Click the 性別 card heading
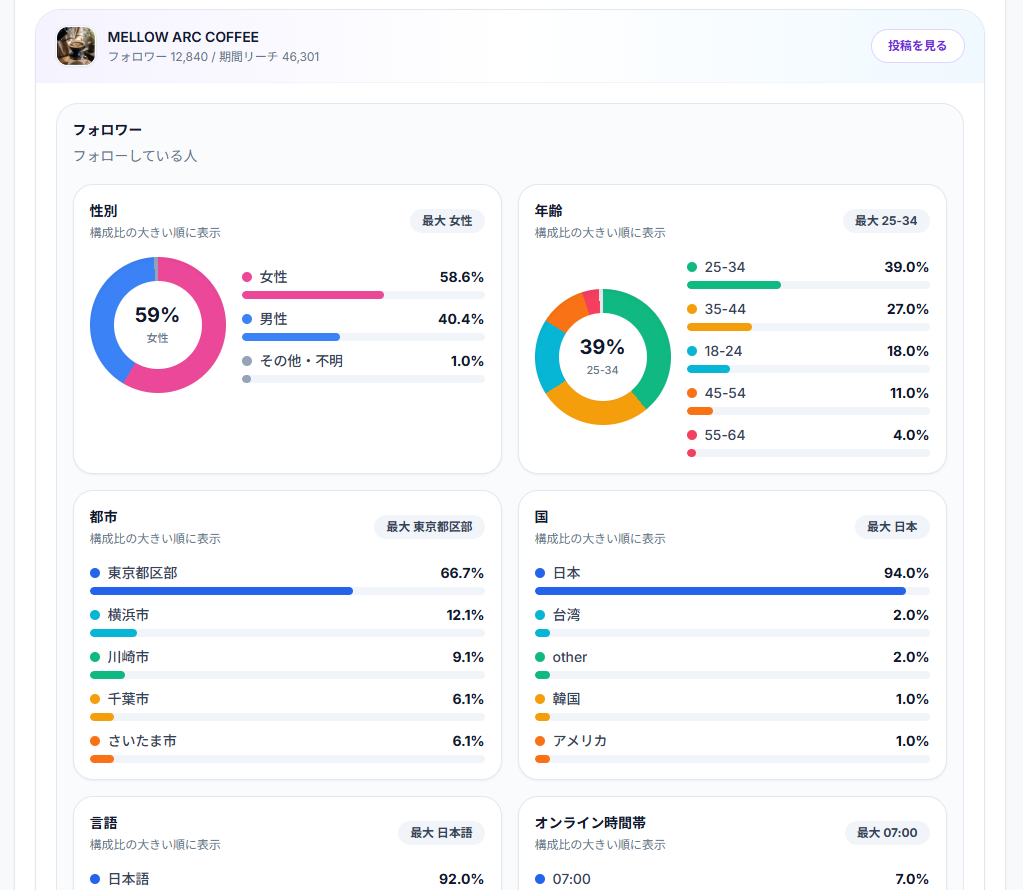The image size is (1023, 891). tap(104, 211)
